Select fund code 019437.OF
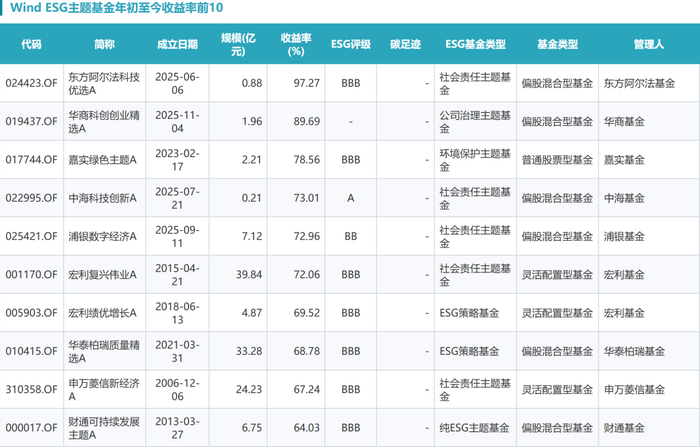 [31, 121]
